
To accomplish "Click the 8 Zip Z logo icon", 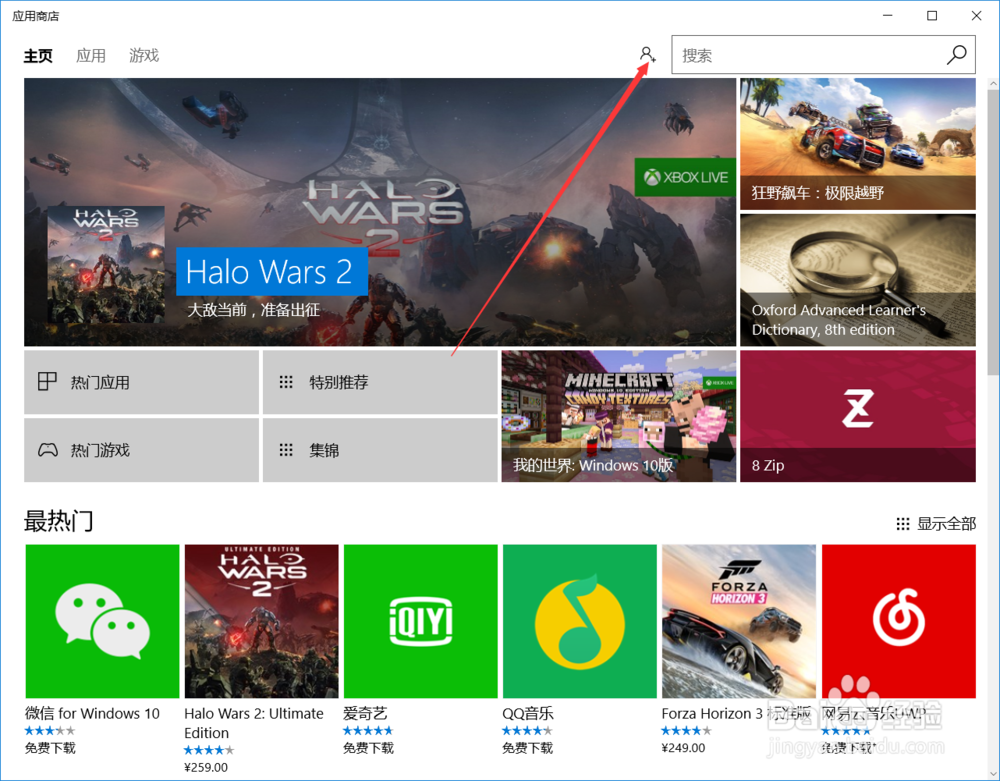I will pyautogui.click(x=857, y=409).
